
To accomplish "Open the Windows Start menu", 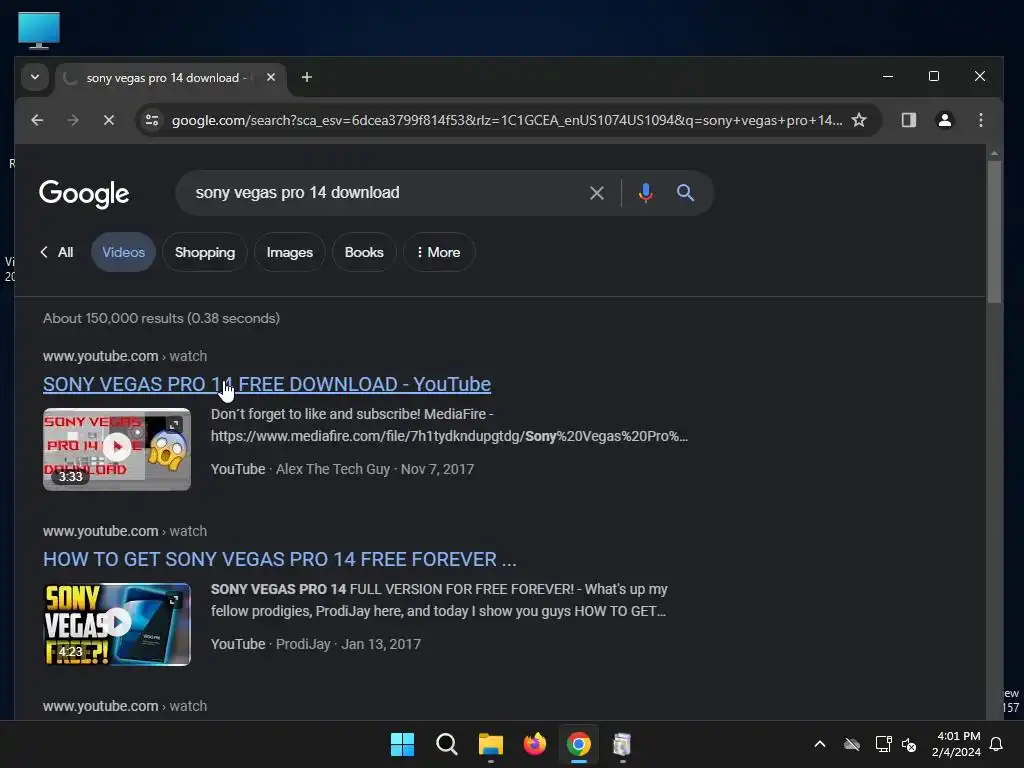I will tap(402, 744).
